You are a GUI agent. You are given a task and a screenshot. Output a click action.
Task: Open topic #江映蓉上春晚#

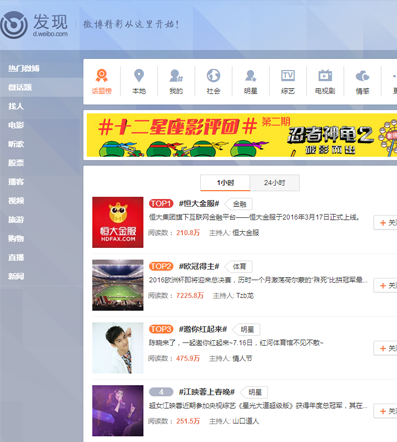[x=207, y=392]
